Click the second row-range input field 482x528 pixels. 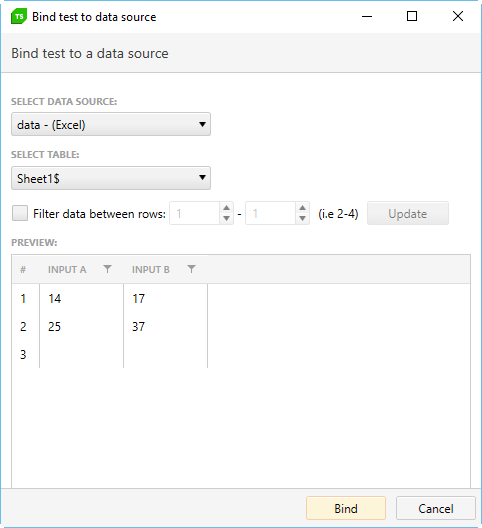(x=271, y=213)
